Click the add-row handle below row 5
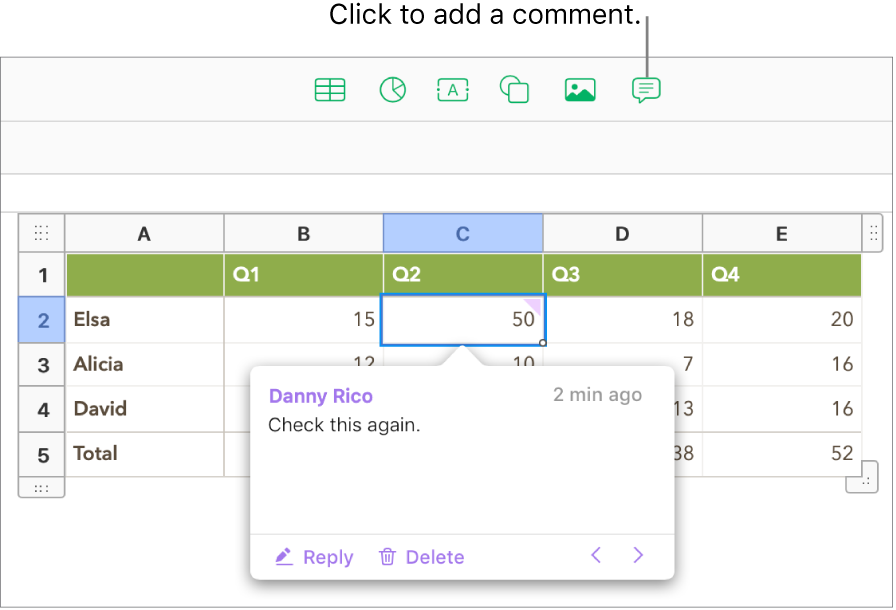896x610 pixels. [41, 488]
